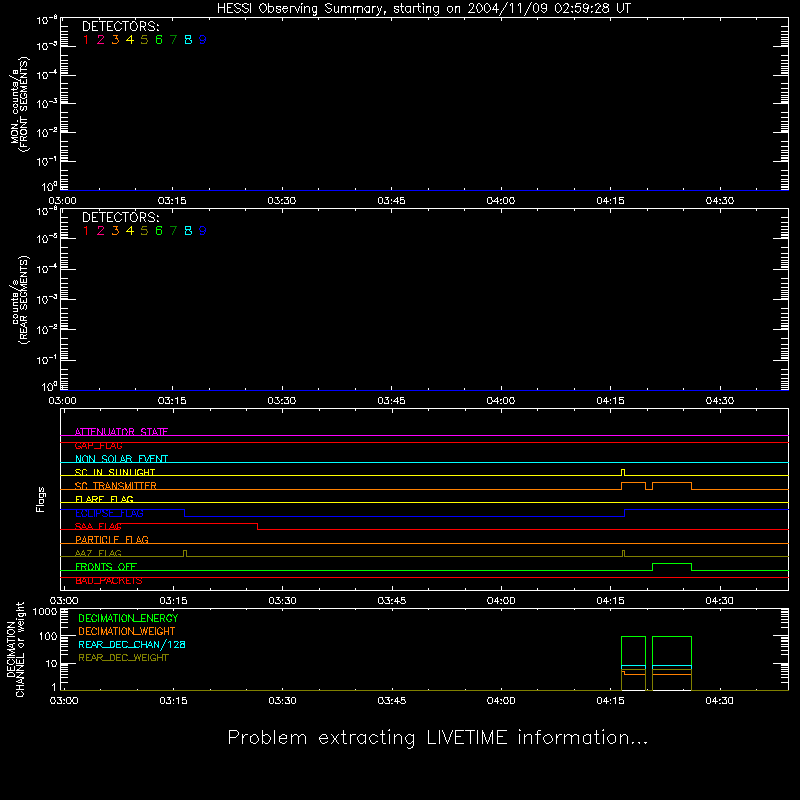800x800 pixels.
Task: Click the SC_TRANSMITTER flag label
Action: coord(116,486)
